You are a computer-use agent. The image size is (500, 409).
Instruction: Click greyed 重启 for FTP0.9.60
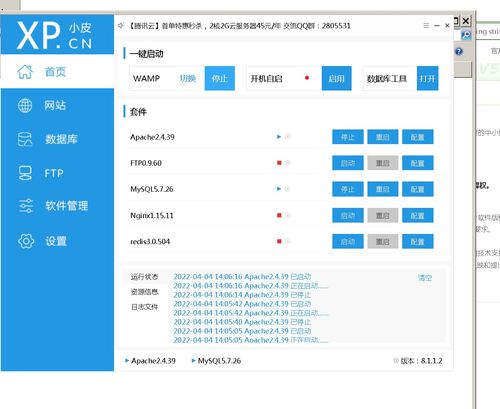[383, 163]
